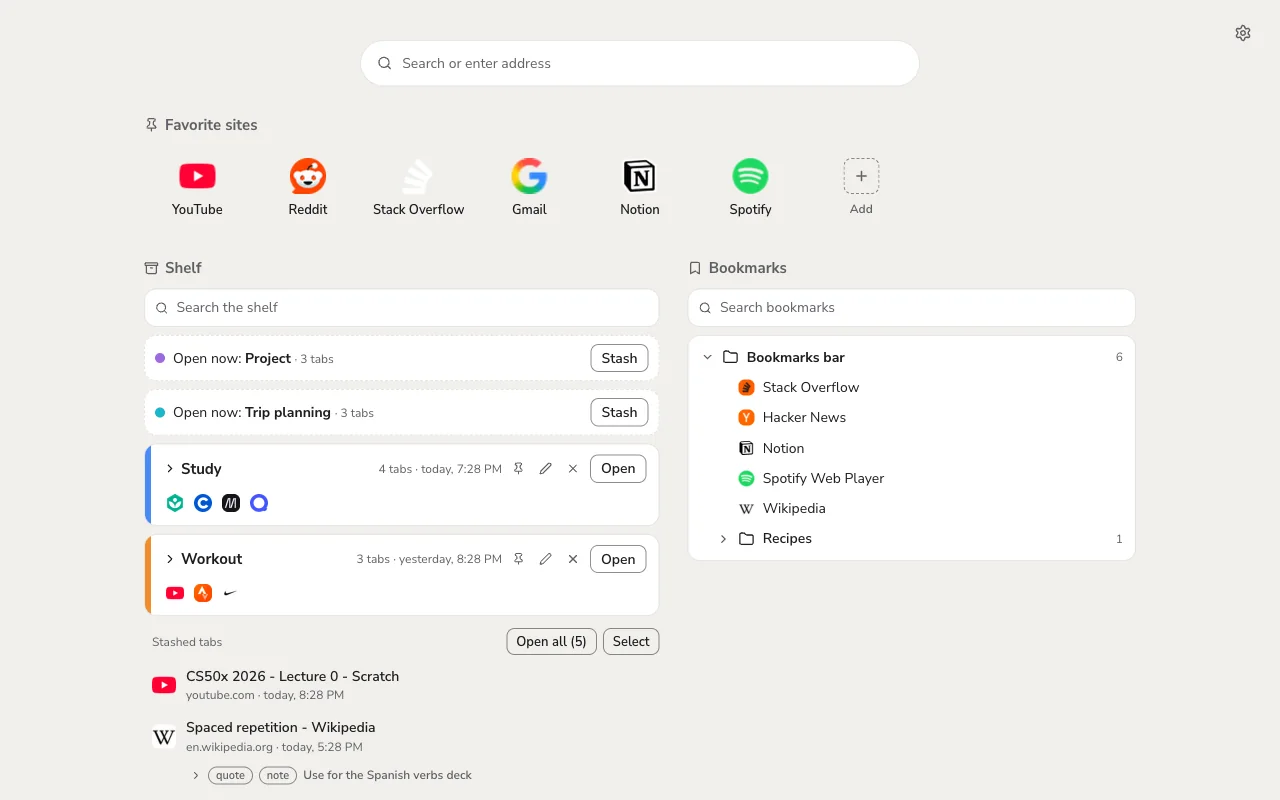This screenshot has height=800, width=1280.
Task: Edit the Study group name
Action: tap(545, 468)
